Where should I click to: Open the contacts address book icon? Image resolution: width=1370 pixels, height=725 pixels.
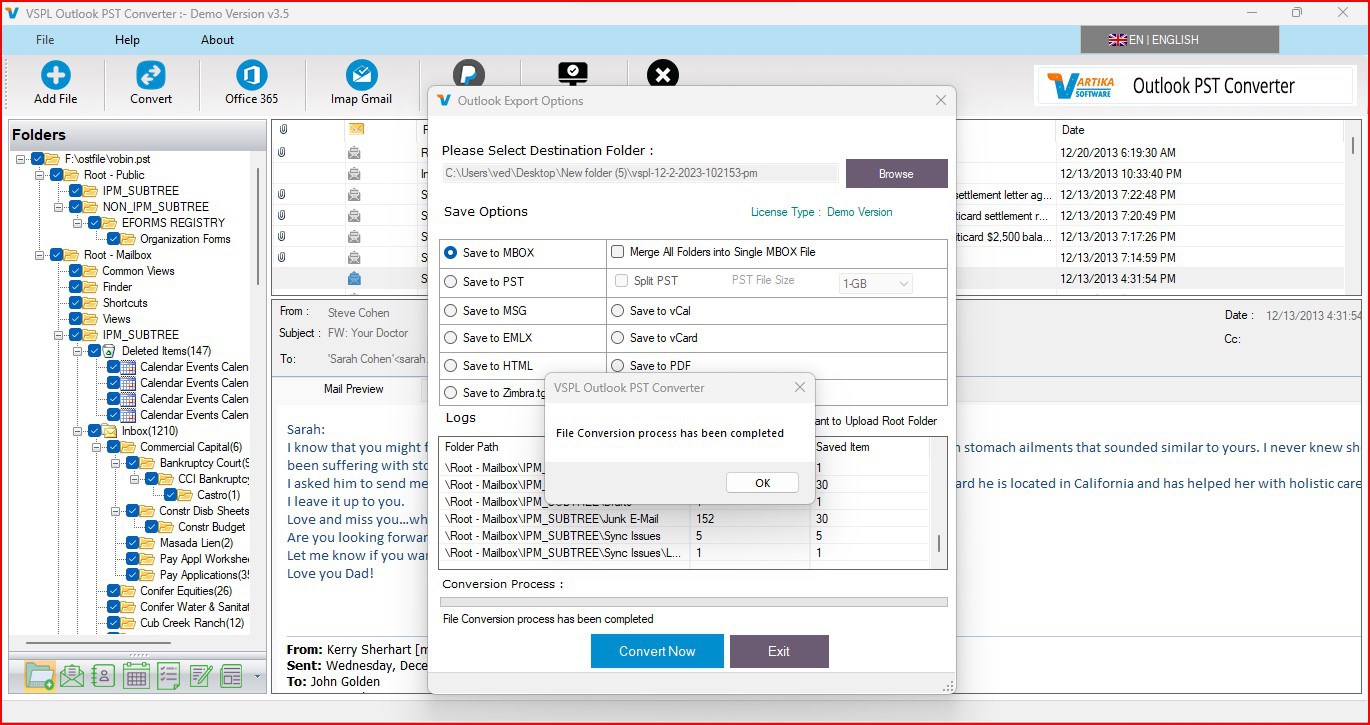tap(103, 676)
